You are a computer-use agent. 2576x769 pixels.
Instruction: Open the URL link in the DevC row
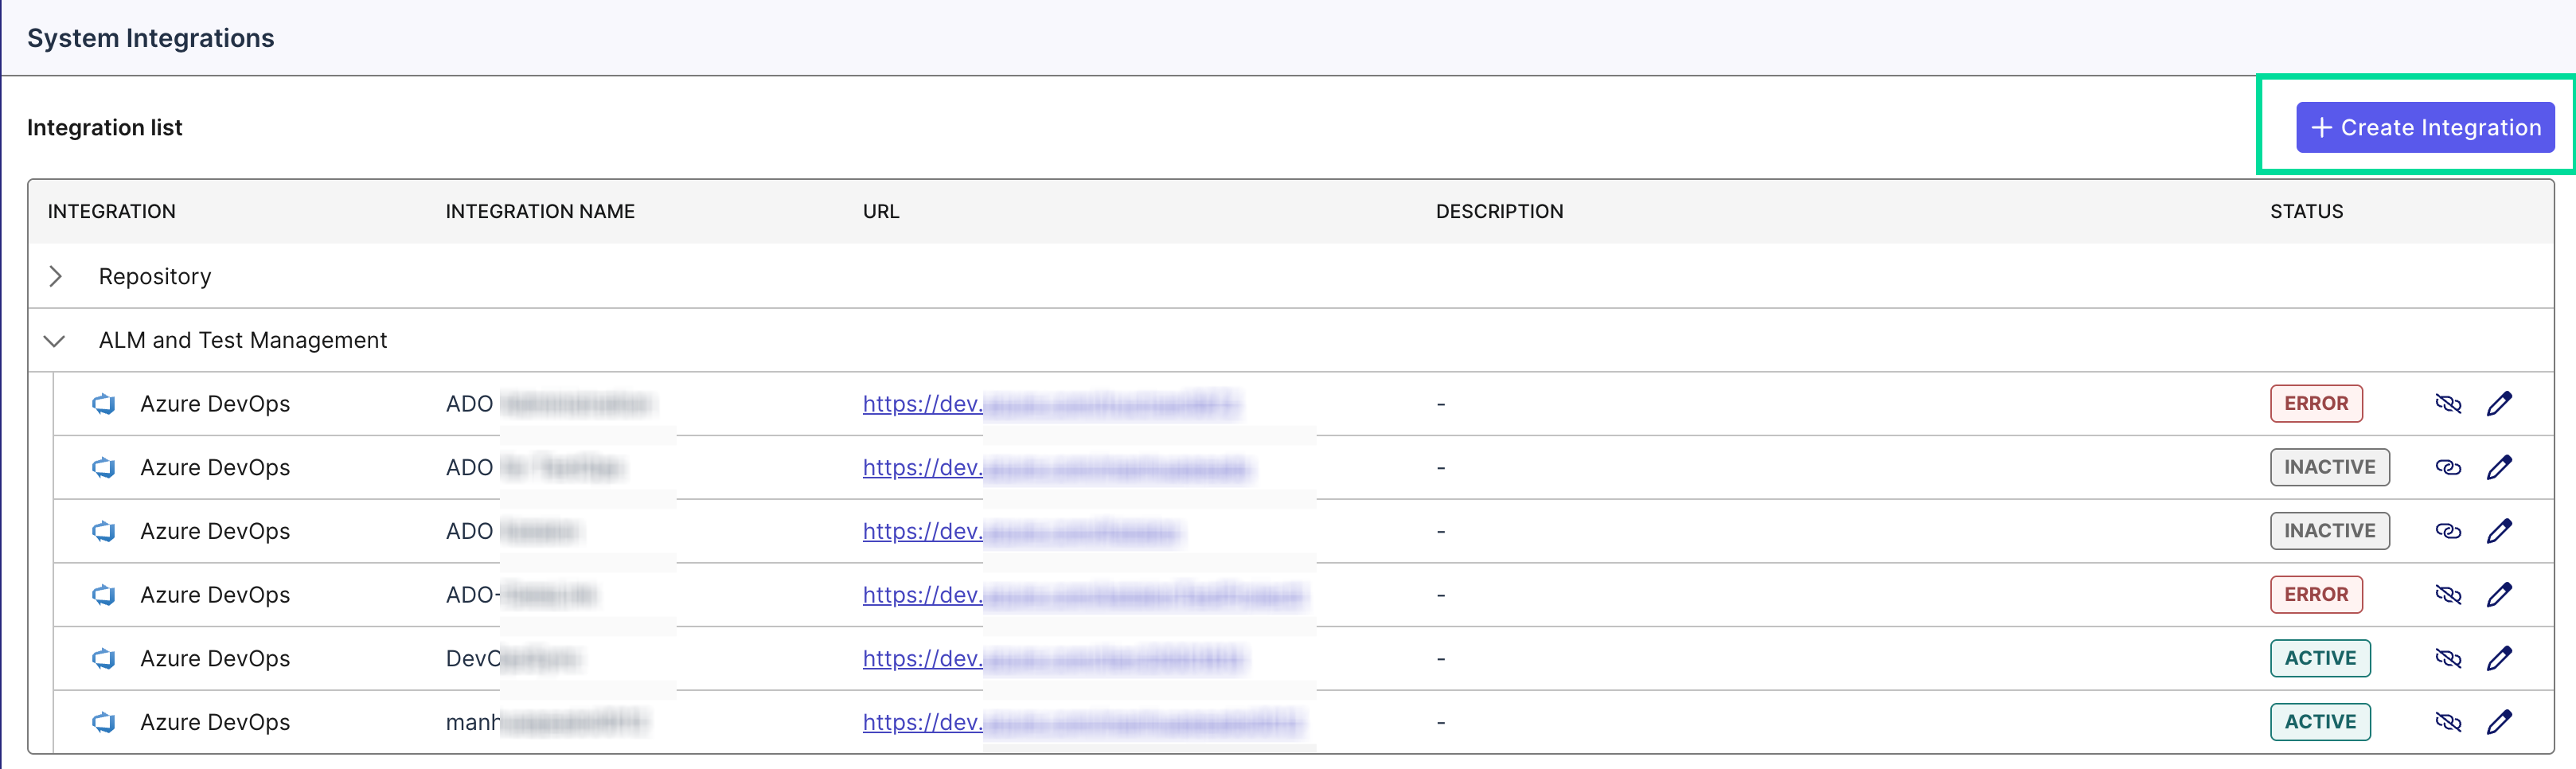coord(1053,658)
